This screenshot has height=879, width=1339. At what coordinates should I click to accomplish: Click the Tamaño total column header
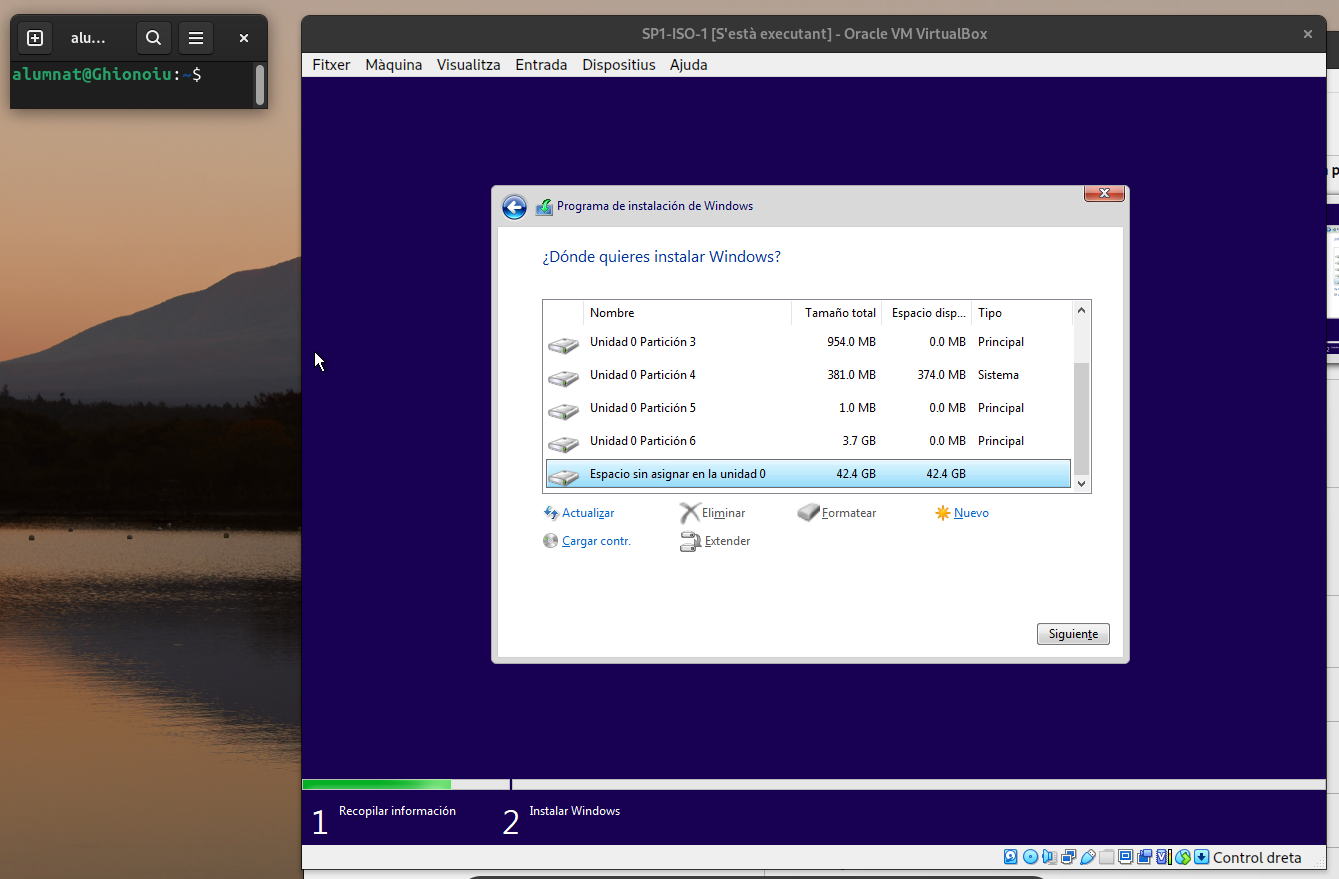(839, 313)
